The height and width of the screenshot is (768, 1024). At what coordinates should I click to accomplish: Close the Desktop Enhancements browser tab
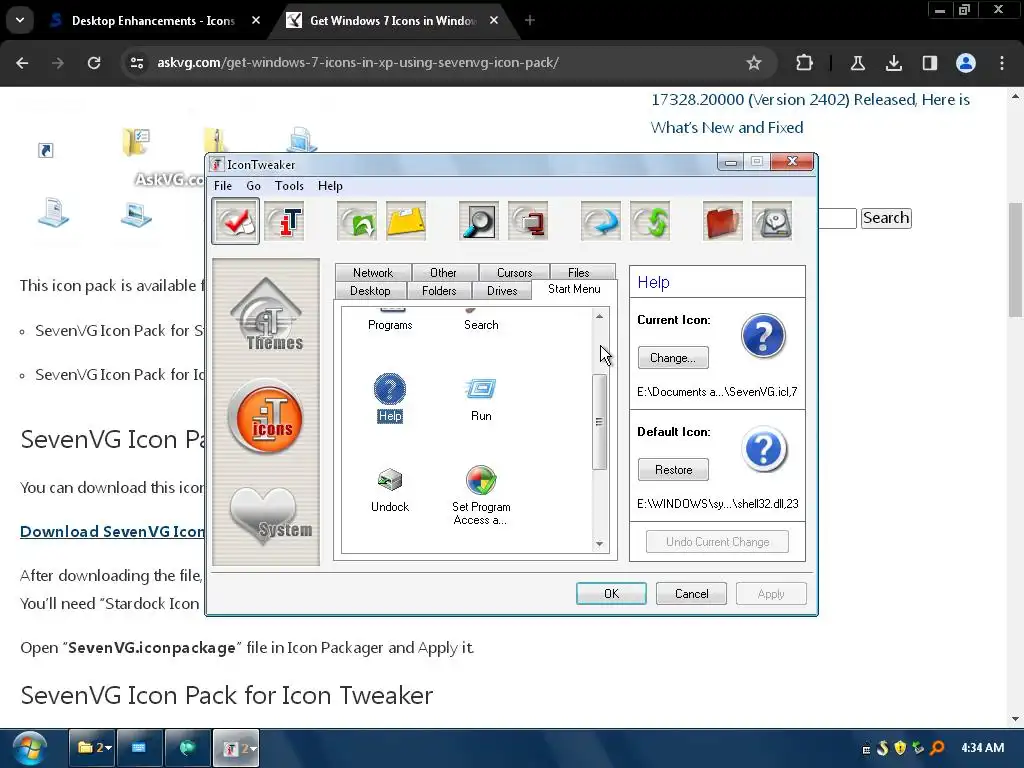(256, 20)
